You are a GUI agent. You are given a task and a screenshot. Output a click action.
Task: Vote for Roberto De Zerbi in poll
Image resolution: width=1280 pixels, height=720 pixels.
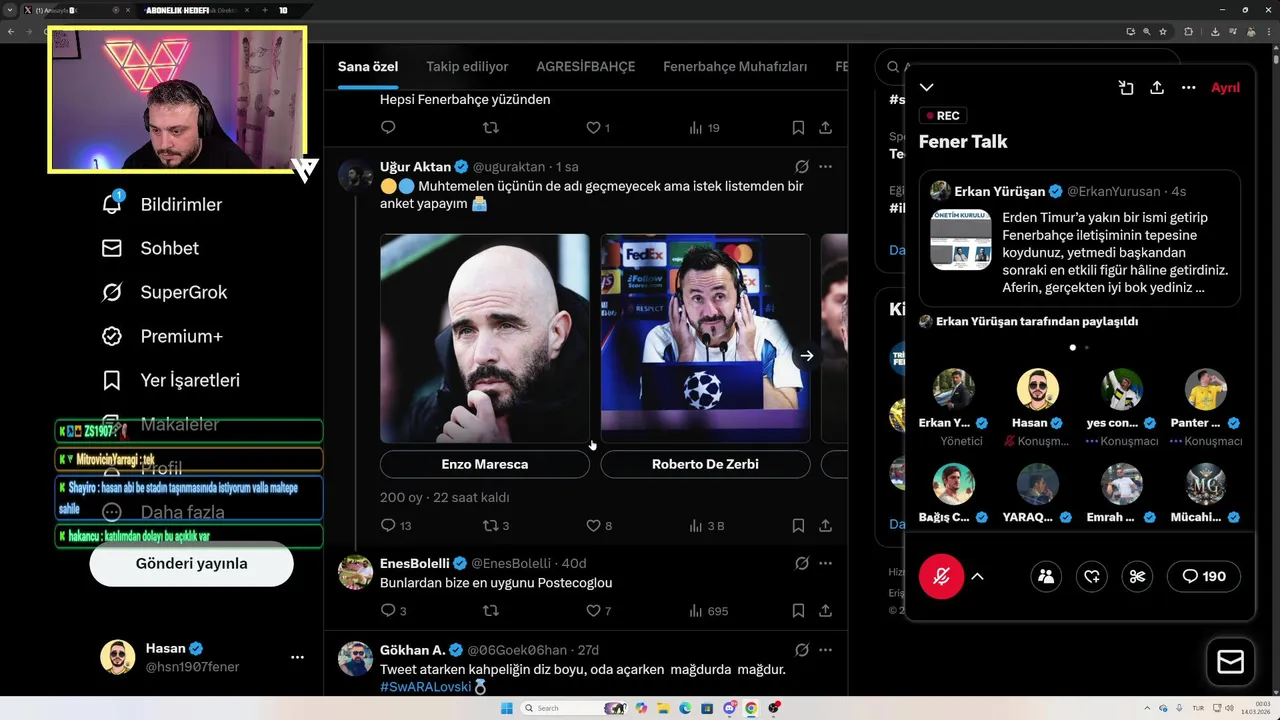point(705,464)
